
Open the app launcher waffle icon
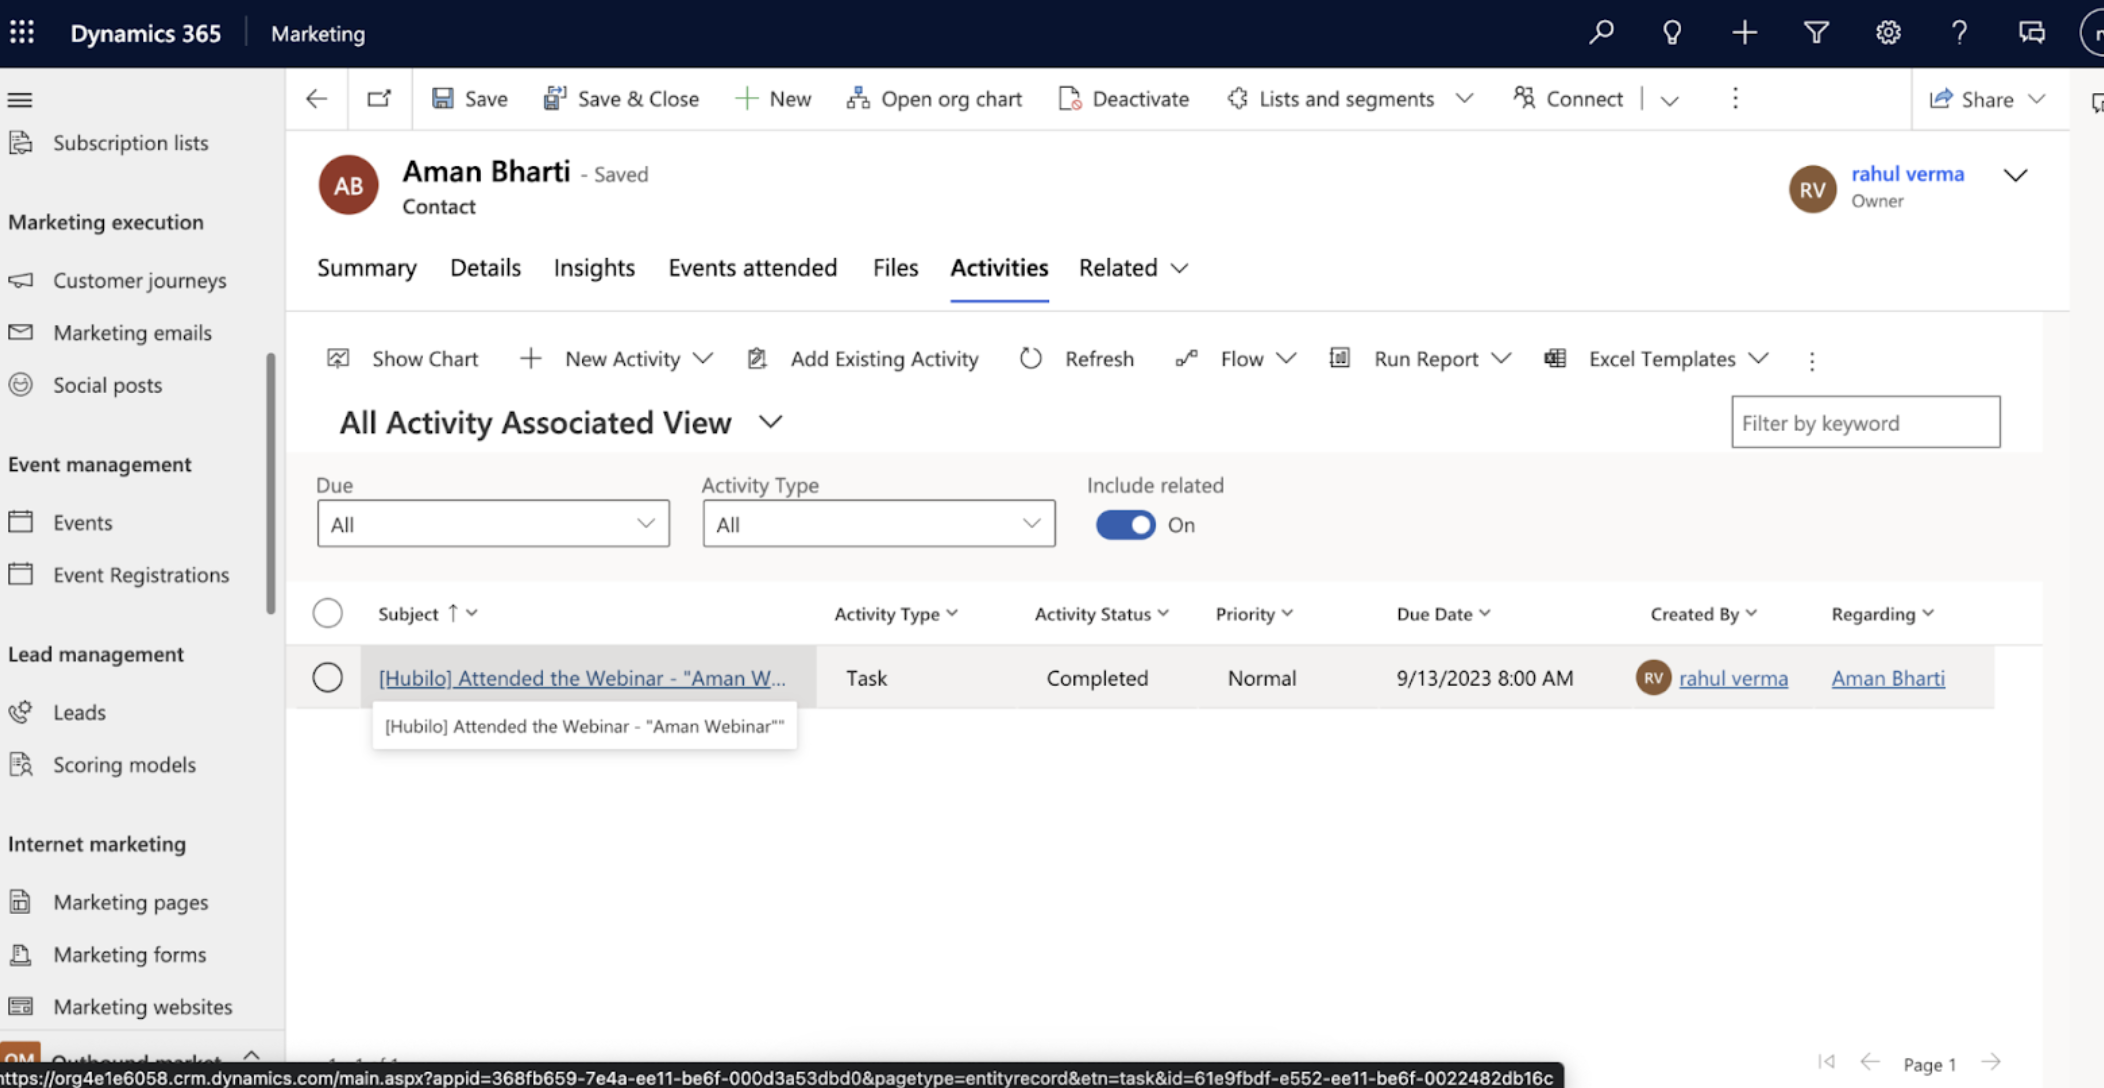[22, 33]
